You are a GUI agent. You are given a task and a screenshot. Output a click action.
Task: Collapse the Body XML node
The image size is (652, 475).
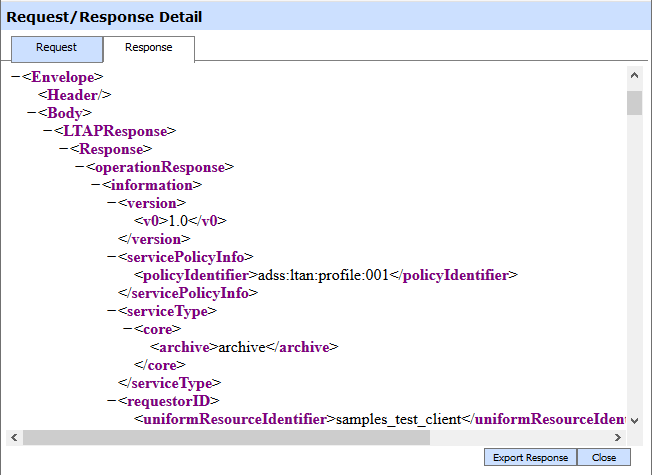click(x=30, y=113)
